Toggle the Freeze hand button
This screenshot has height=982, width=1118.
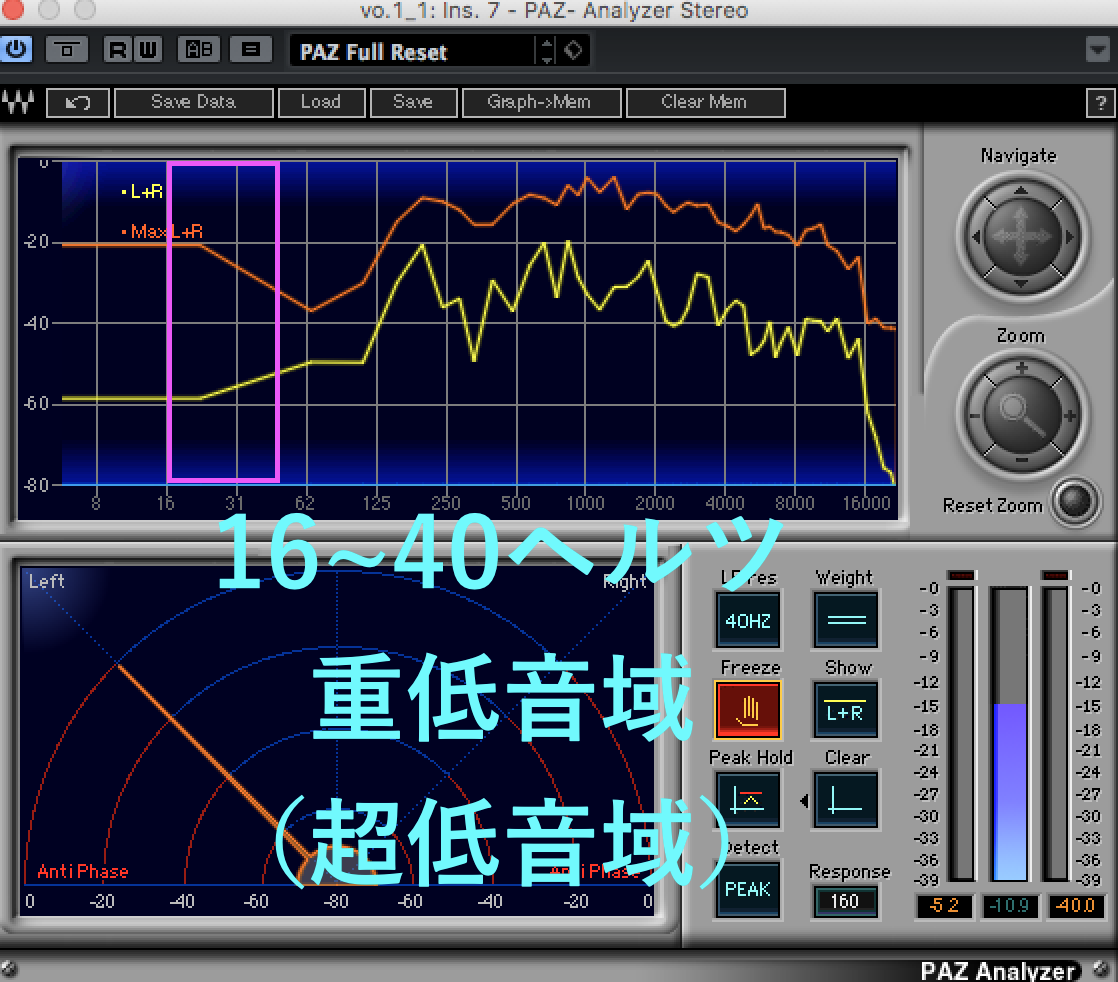click(748, 710)
